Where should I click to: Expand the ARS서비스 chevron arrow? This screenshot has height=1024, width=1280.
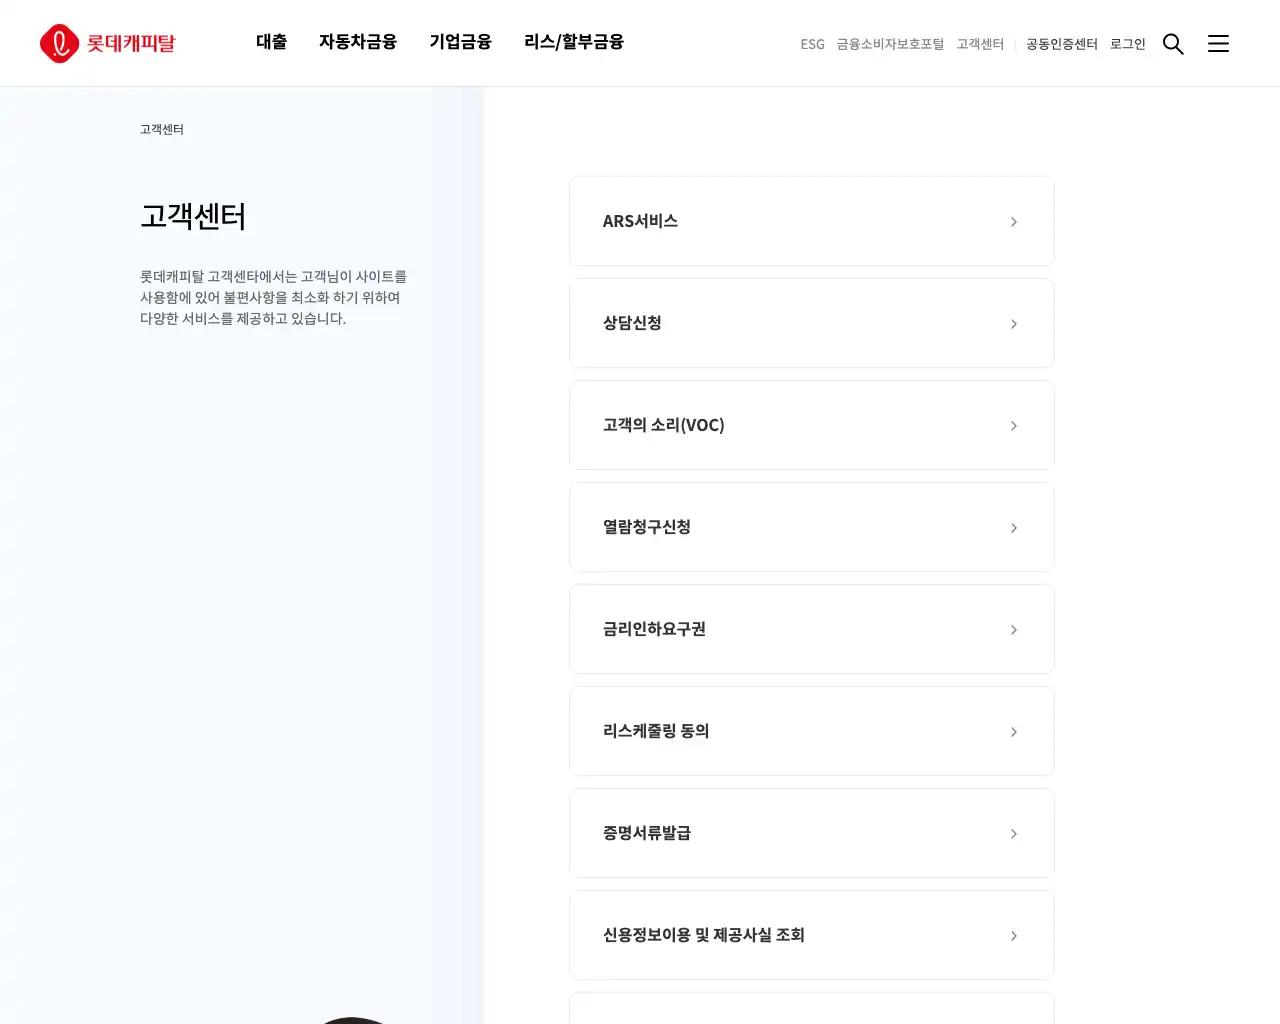[x=1014, y=222]
